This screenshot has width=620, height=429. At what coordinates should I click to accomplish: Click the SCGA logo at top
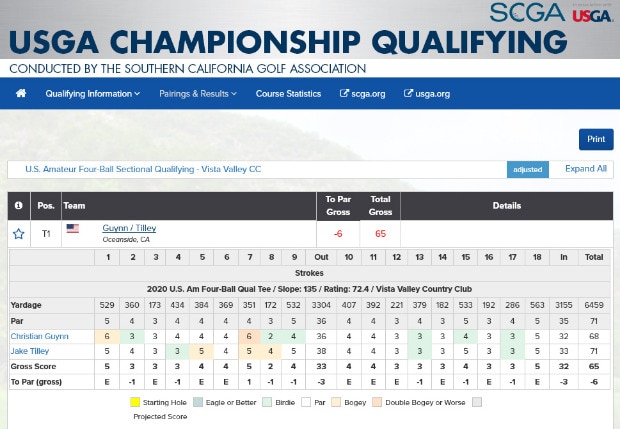click(527, 12)
